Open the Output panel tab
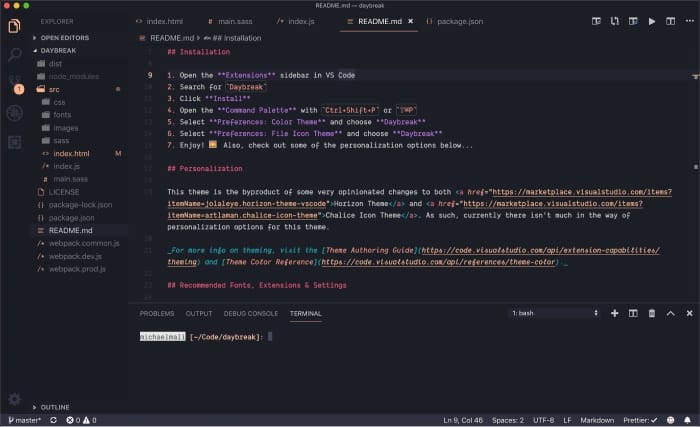 pyautogui.click(x=199, y=314)
